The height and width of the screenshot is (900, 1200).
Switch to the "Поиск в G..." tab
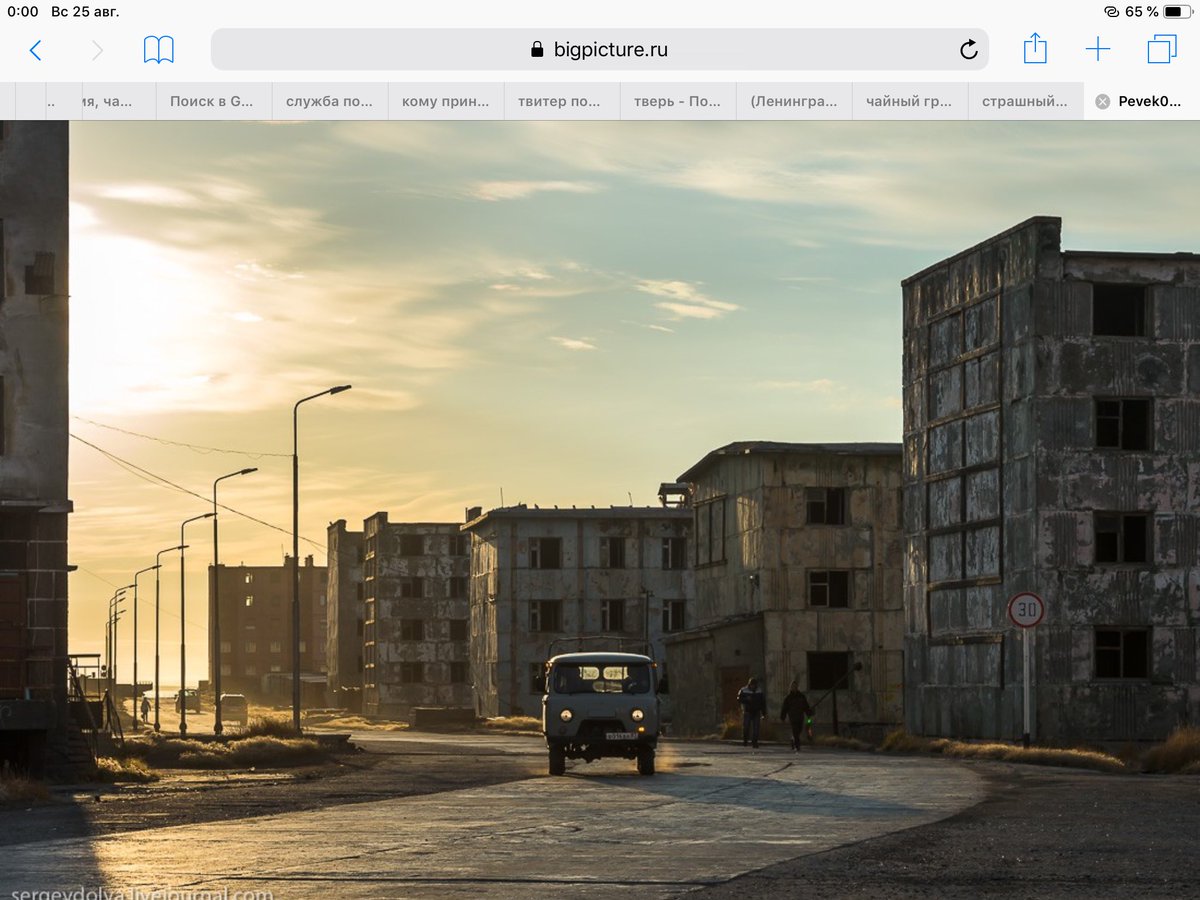[x=212, y=101]
